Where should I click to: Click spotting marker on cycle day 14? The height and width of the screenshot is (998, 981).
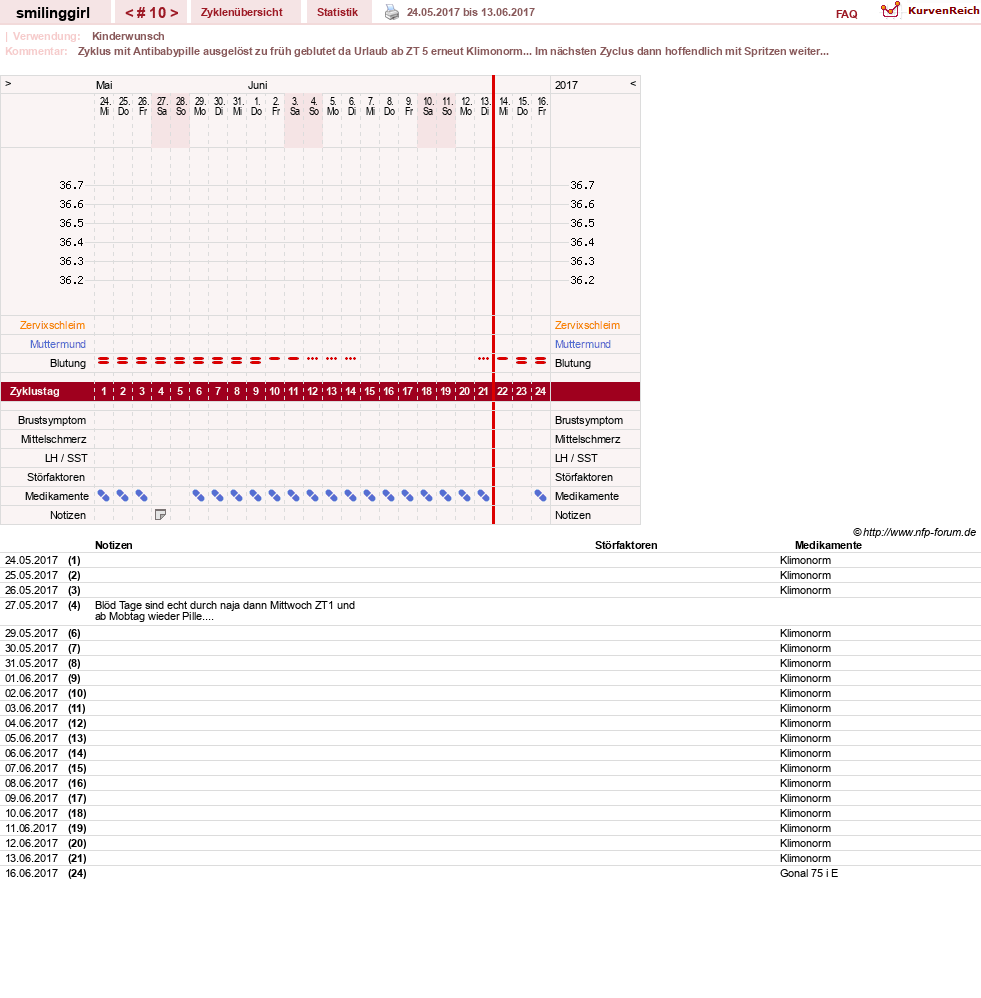350,359
